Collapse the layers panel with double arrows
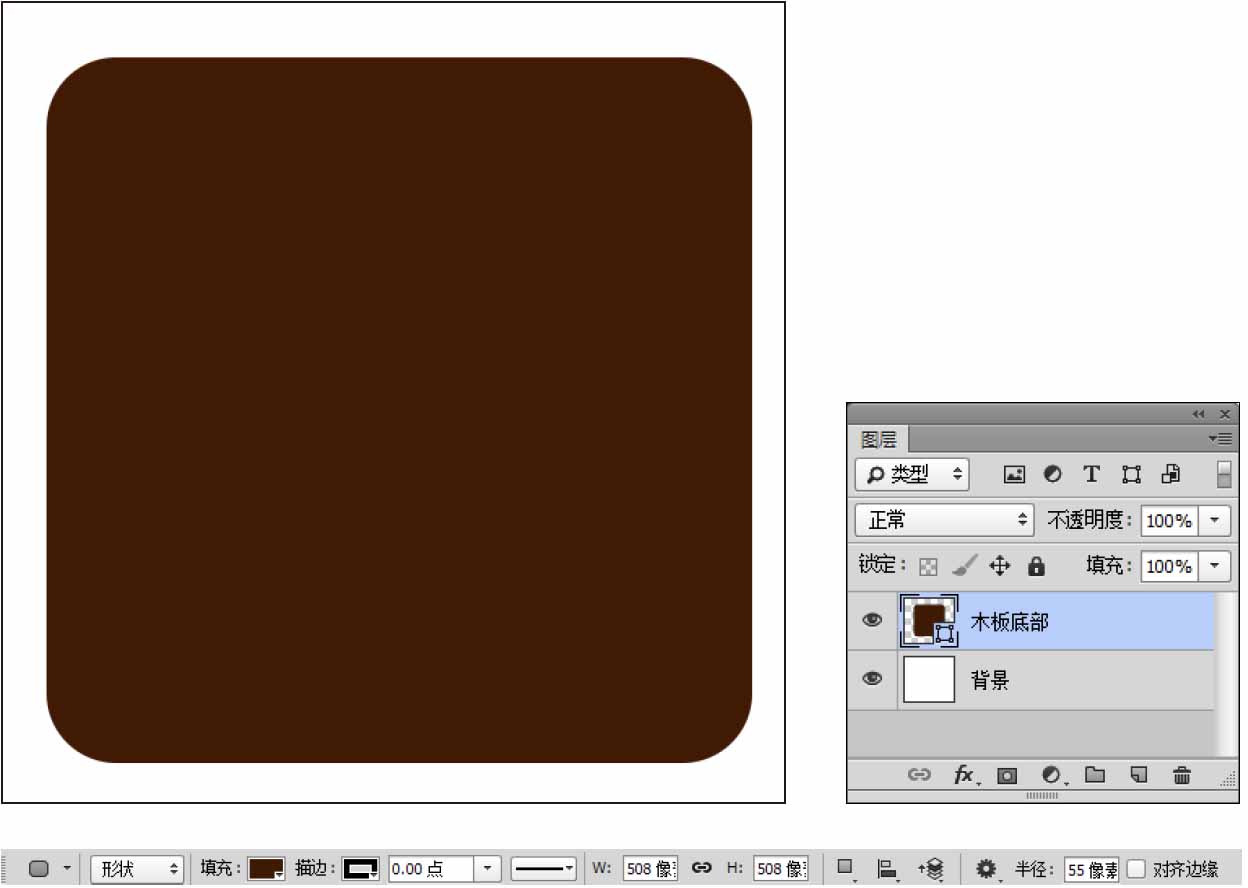This screenshot has width=1248, height=888. pos(1198,414)
